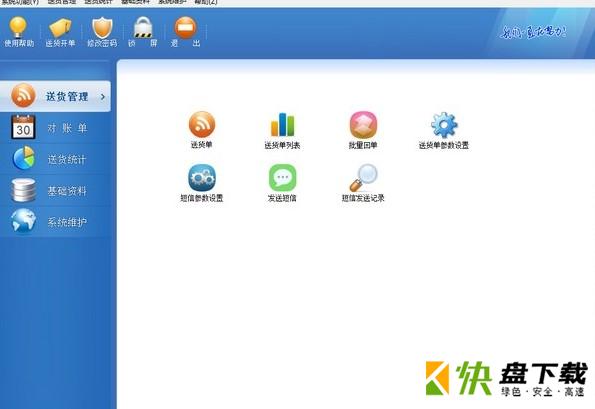
Task: Open the 基础资料 menu in the menu bar
Action: pyautogui.click(x=135, y=2)
